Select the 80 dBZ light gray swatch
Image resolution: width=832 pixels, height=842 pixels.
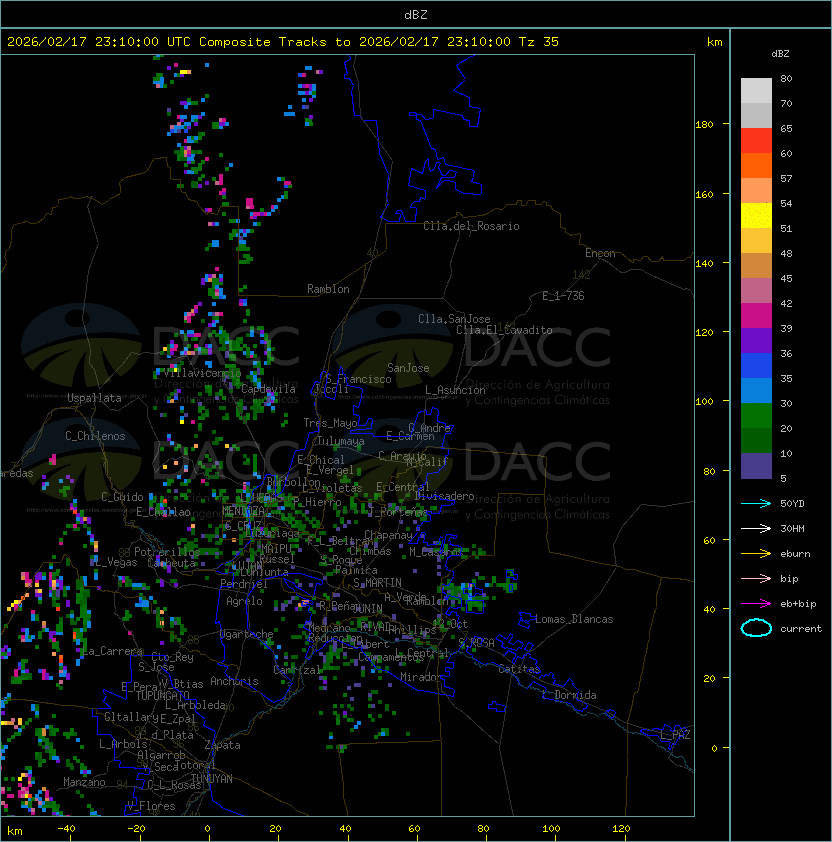pyautogui.click(x=756, y=90)
